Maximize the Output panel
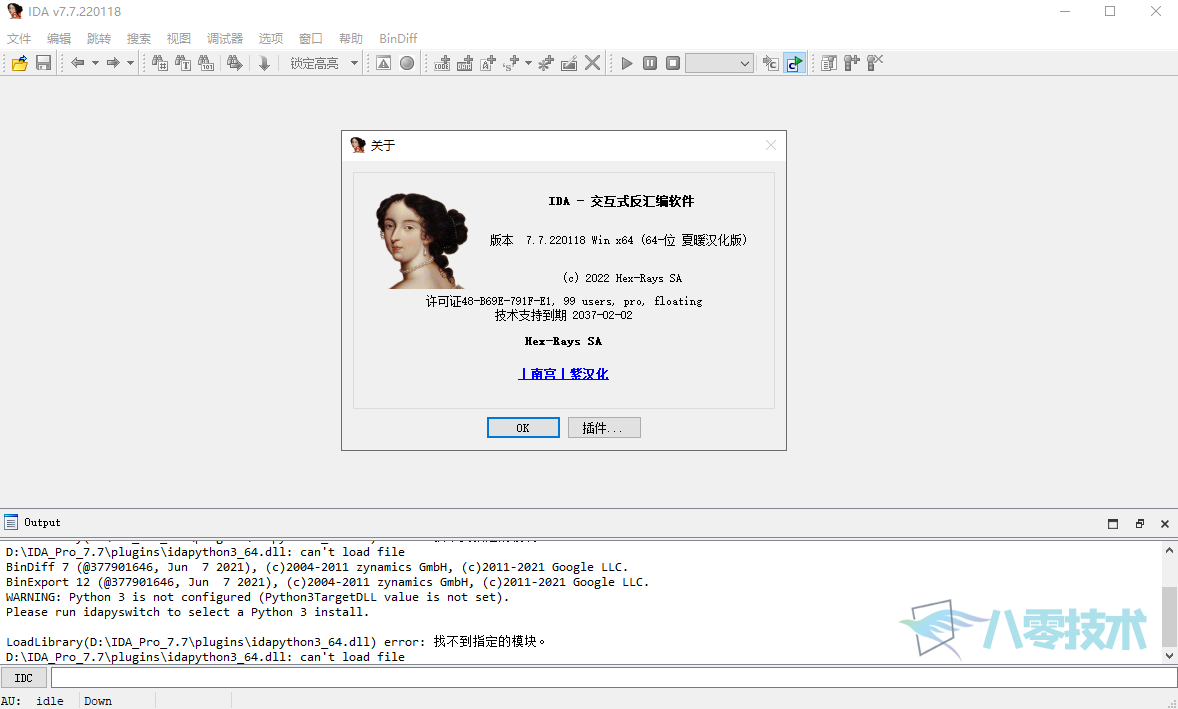This screenshot has width=1178, height=709. pos(1113,523)
